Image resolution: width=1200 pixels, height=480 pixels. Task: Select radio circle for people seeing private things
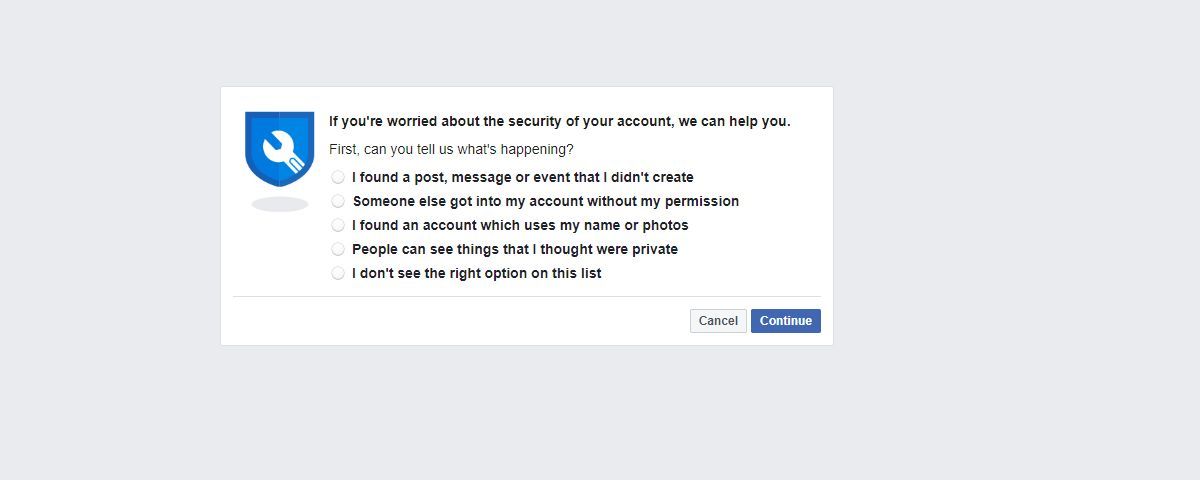(x=338, y=249)
